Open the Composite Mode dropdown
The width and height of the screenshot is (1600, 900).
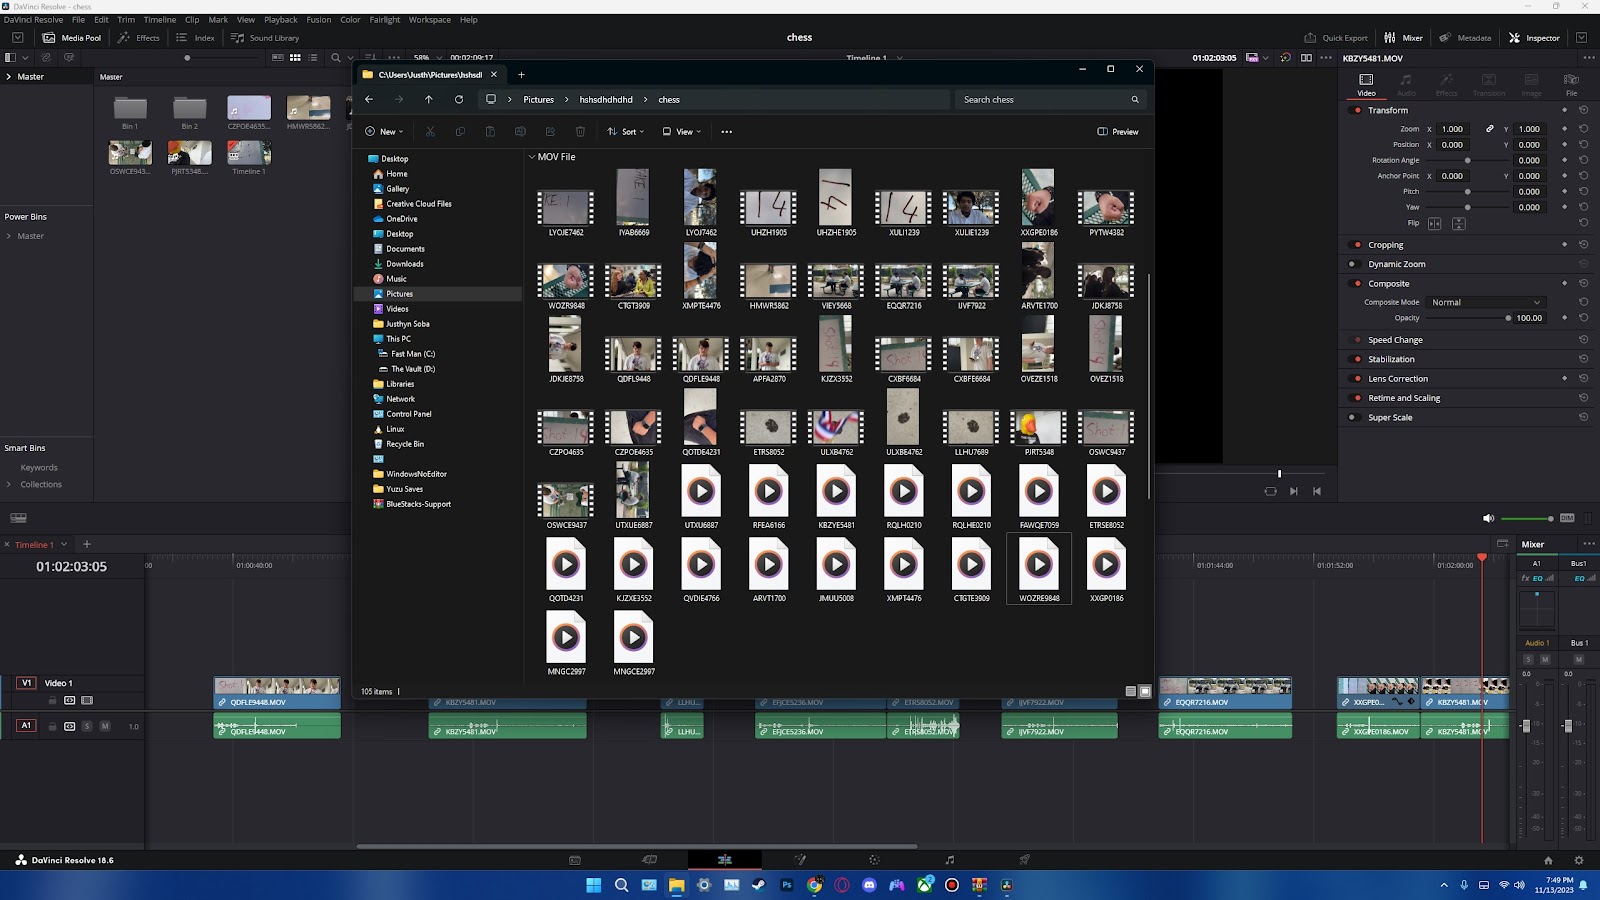coord(1486,302)
